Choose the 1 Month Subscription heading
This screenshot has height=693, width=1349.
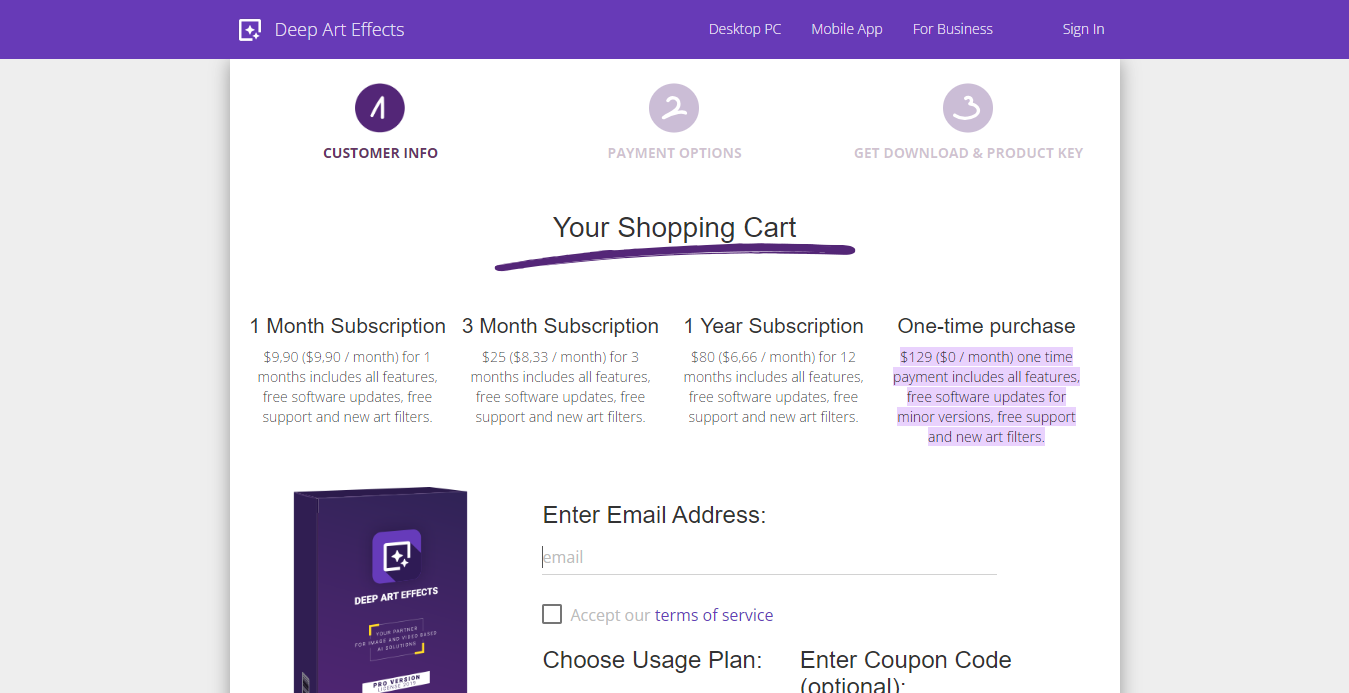[348, 326]
